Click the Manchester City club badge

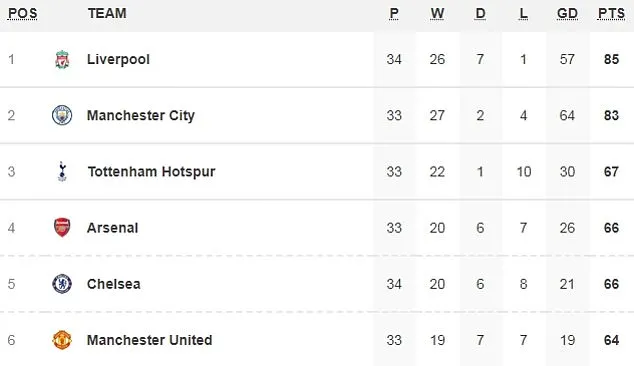62,115
